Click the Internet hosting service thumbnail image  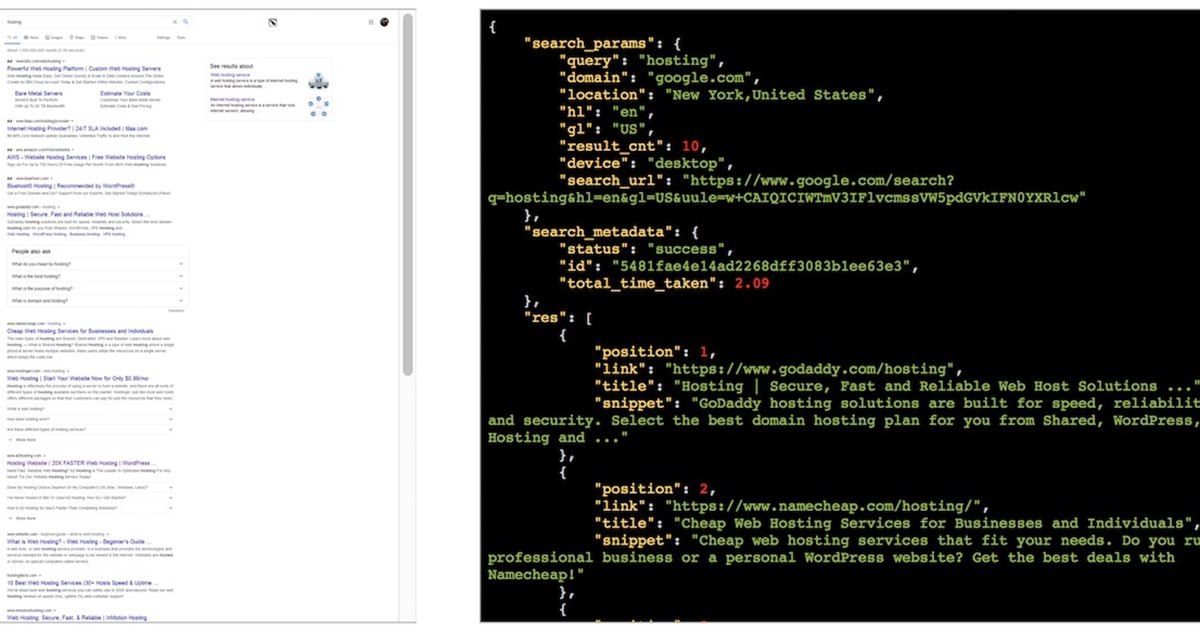[320, 104]
